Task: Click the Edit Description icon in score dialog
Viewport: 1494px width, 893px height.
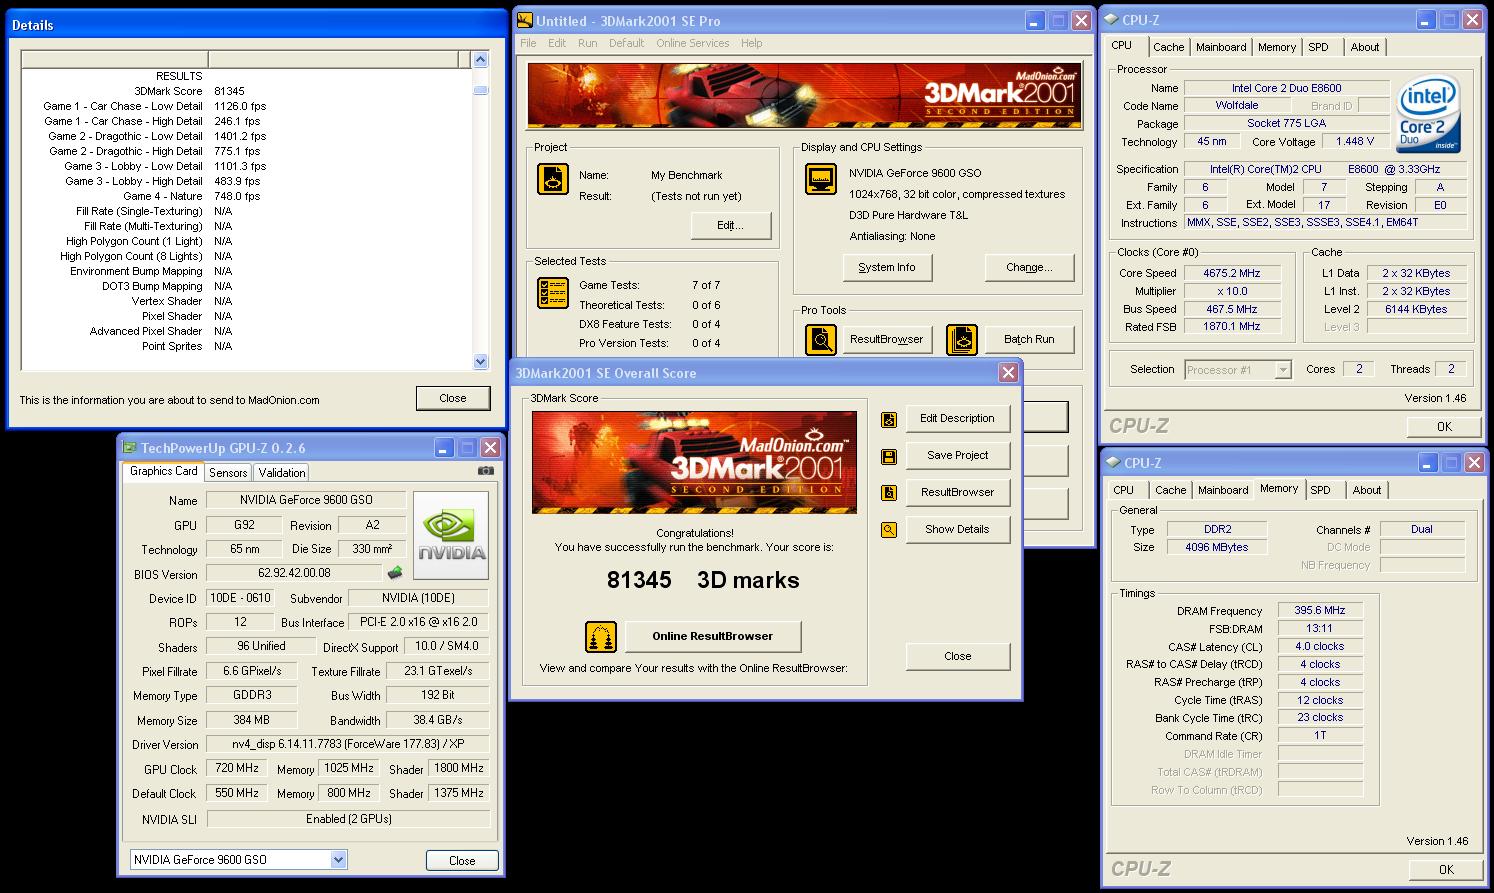Action: [x=889, y=419]
